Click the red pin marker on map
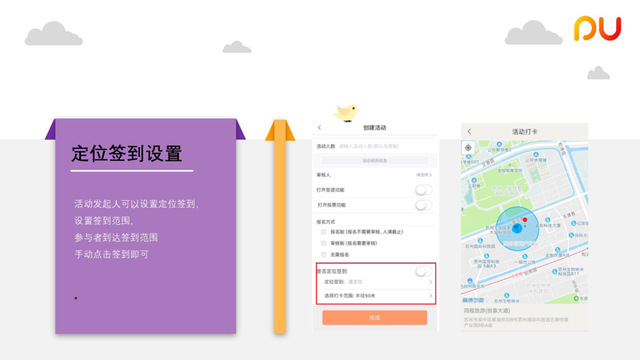 [x=525, y=220]
